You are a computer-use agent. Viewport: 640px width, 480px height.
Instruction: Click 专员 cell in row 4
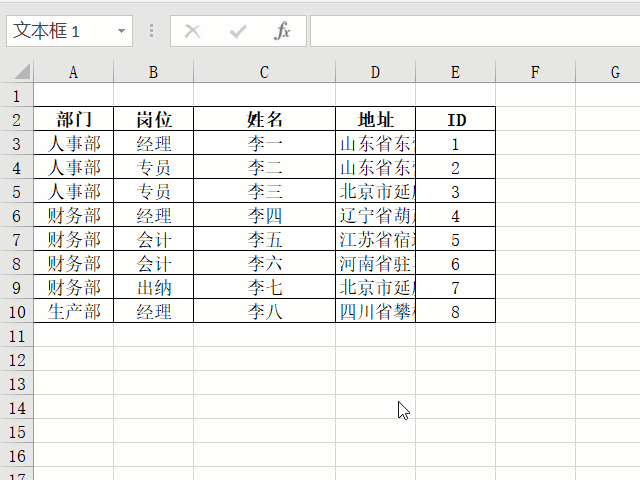pos(153,167)
